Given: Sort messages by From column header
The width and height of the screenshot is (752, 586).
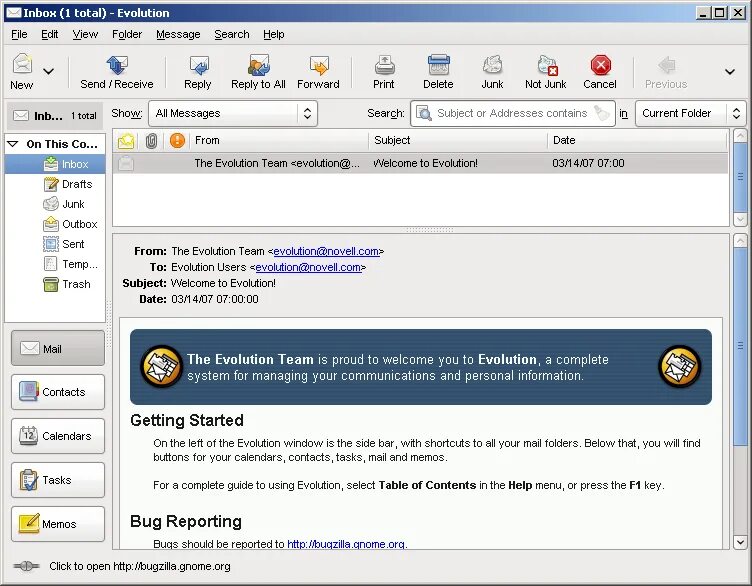Looking at the screenshot, I should tap(279, 141).
